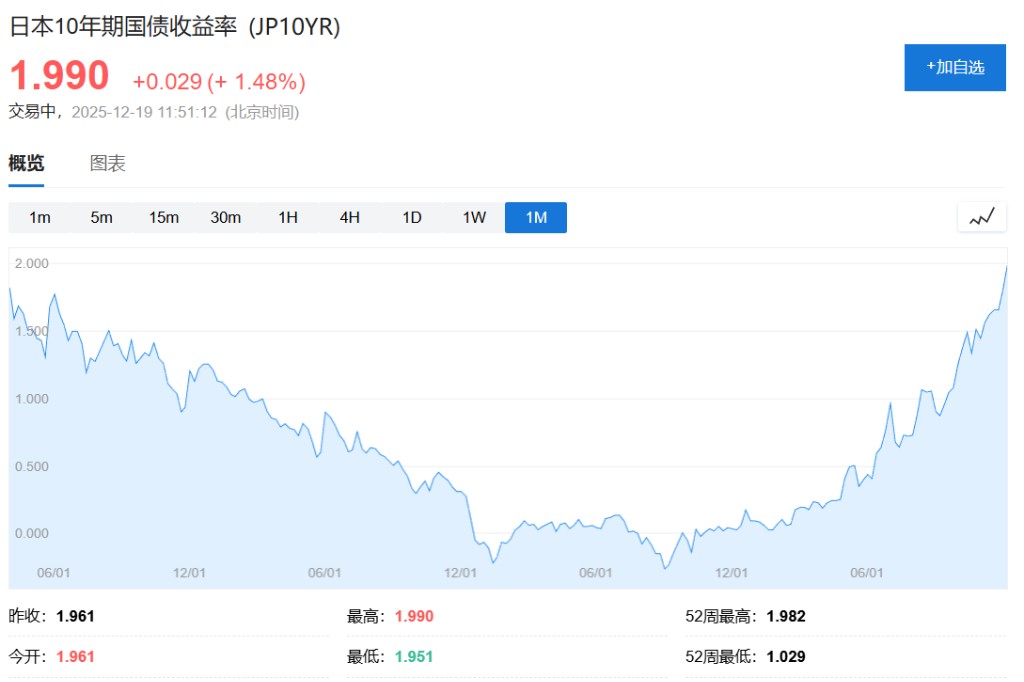Click the line chart type icon
The height and width of the screenshot is (682, 1024).
click(x=981, y=217)
